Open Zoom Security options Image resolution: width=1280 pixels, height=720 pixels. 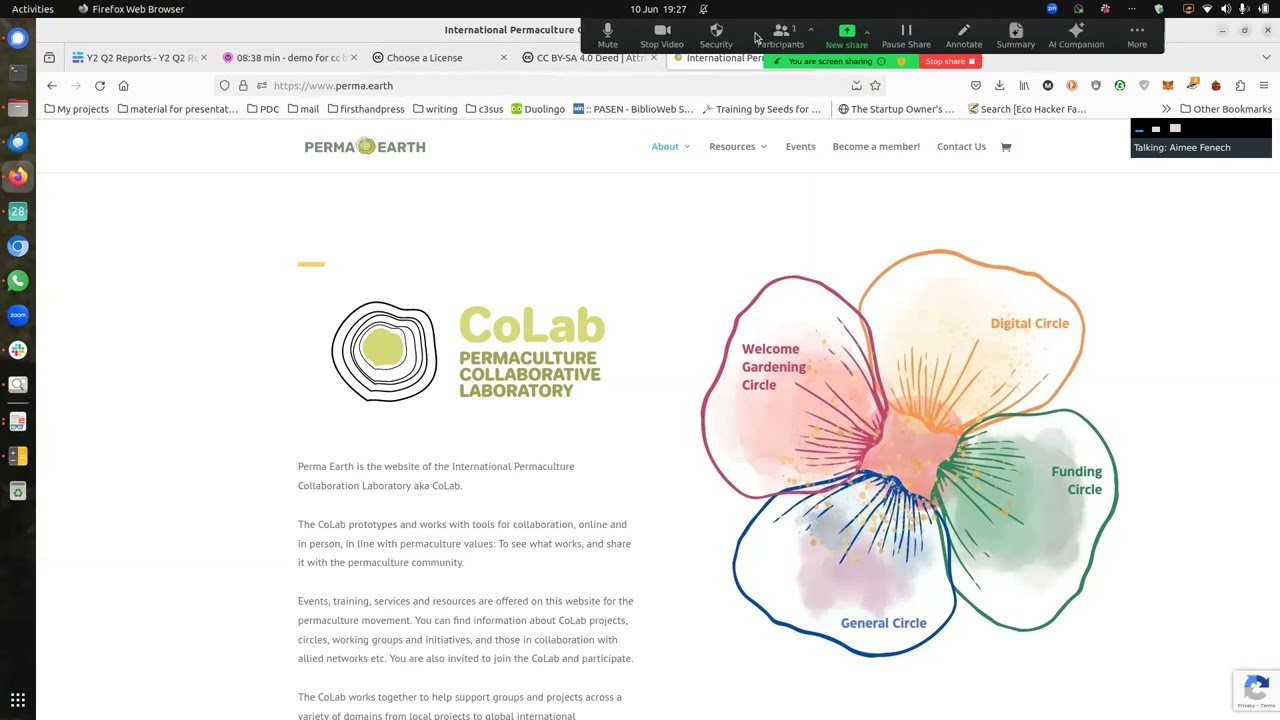tap(716, 36)
